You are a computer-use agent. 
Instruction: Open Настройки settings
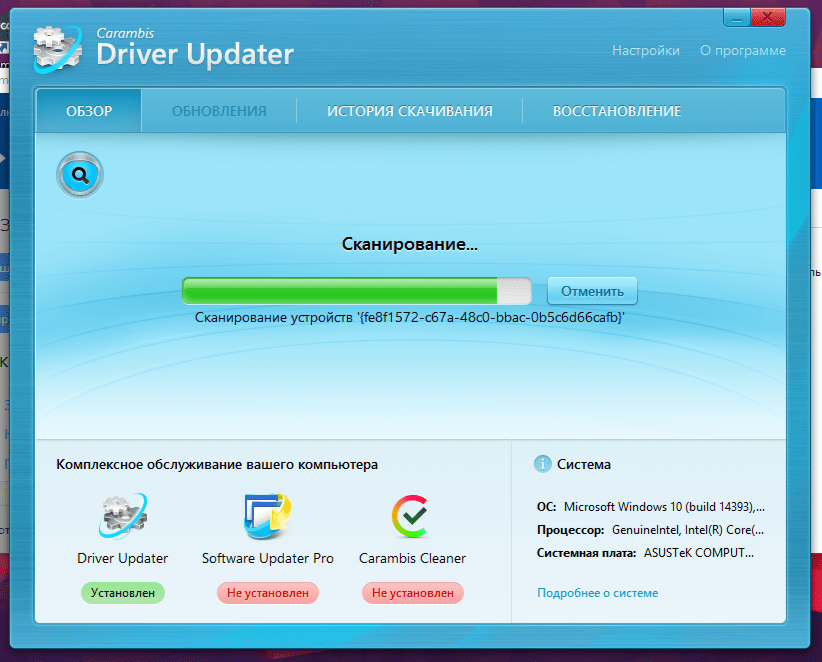tap(646, 51)
